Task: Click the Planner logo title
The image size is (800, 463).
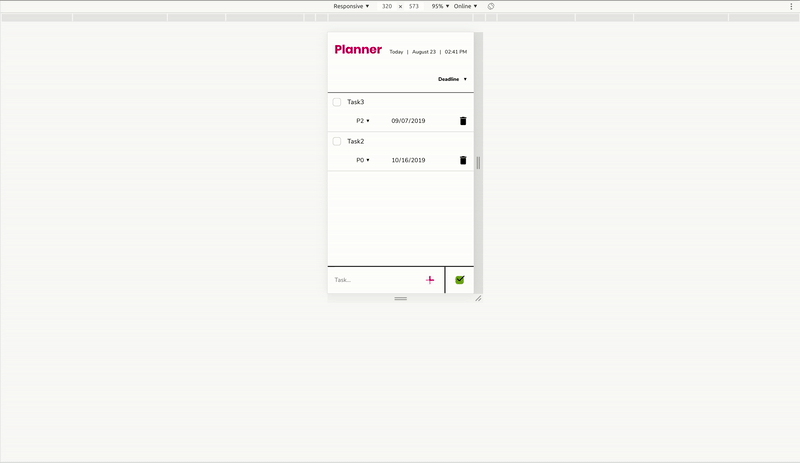Action: pos(358,50)
